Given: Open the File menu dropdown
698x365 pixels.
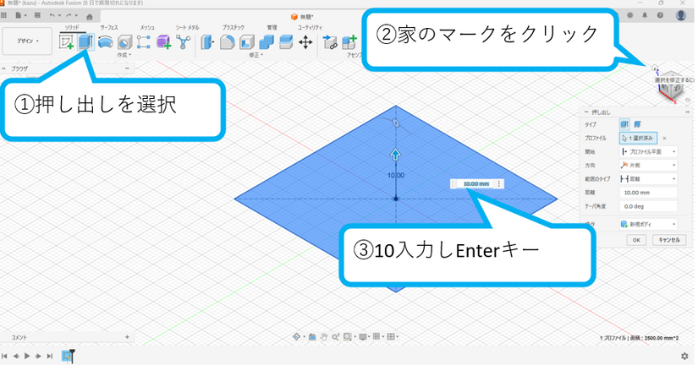Looking at the screenshot, I should tap(21, 16).
